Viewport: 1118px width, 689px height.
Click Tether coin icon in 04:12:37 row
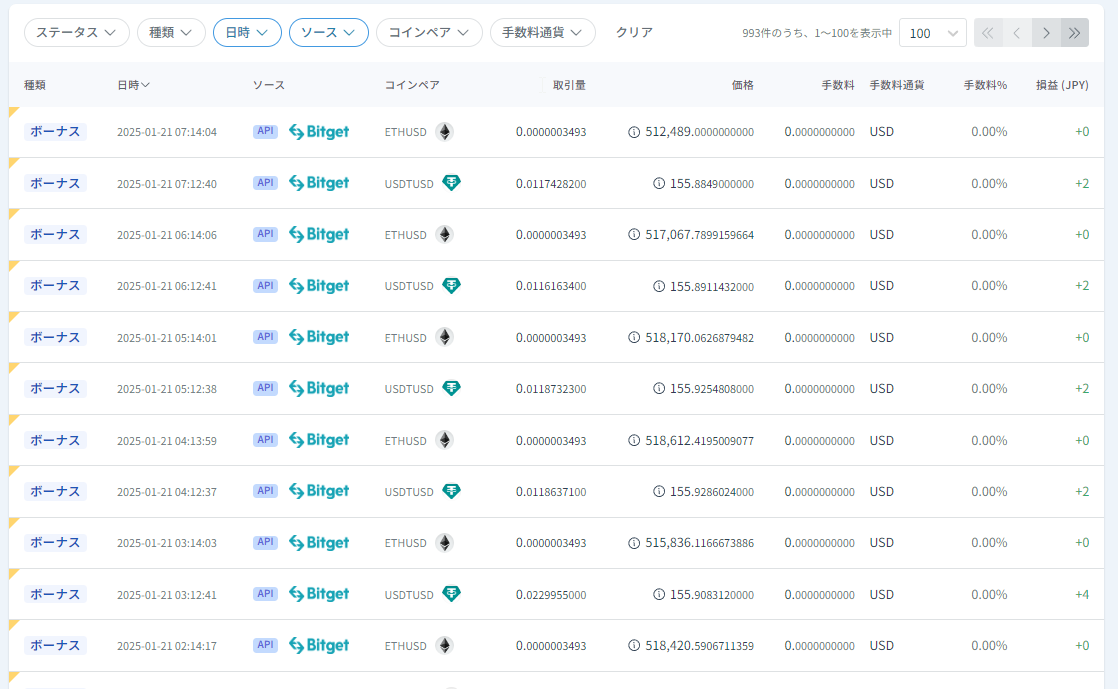click(451, 491)
